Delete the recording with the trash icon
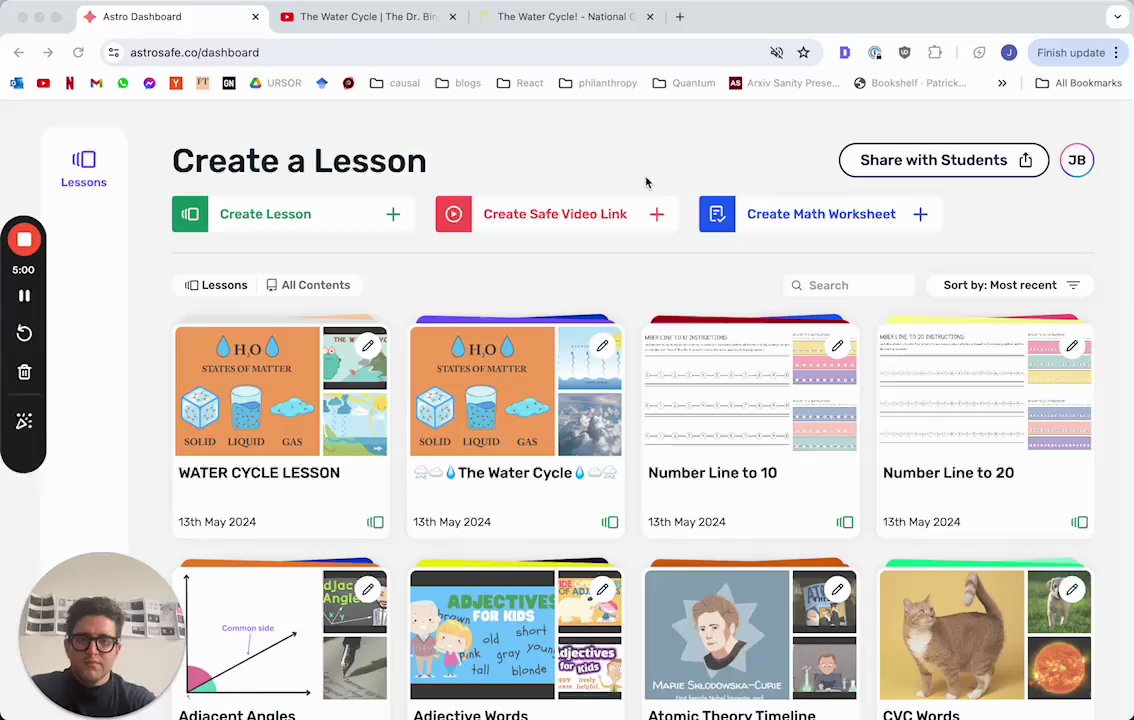Screen dimensions: 1134x720 (x=24, y=372)
